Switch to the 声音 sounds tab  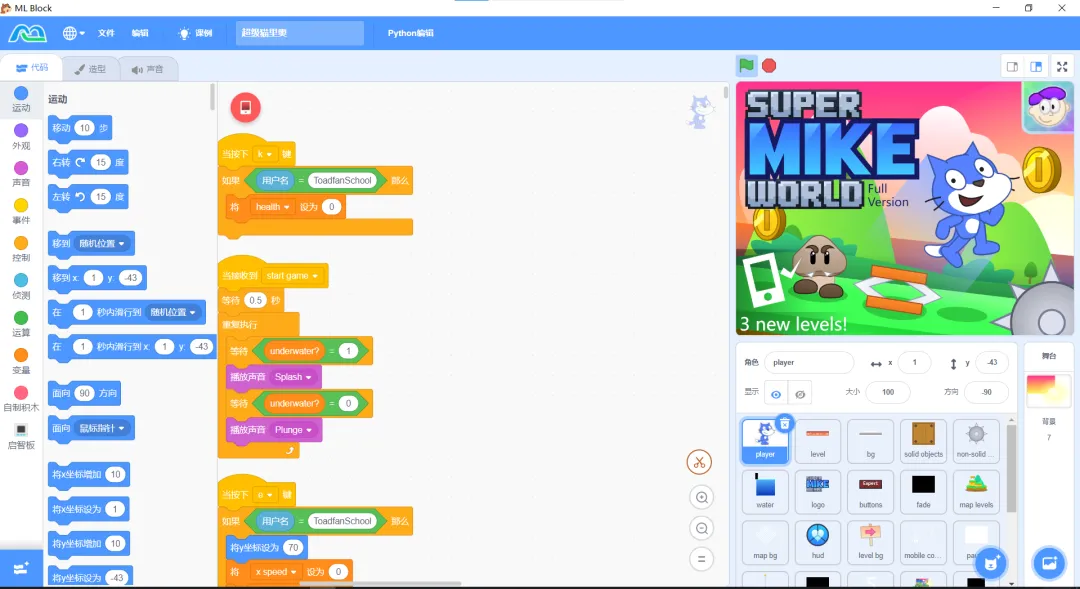point(147,69)
